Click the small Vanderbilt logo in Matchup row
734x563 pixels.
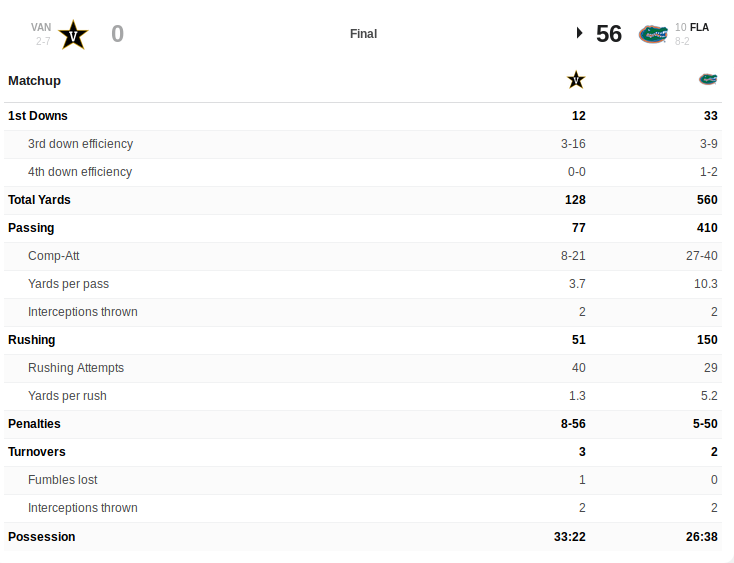pos(576,80)
